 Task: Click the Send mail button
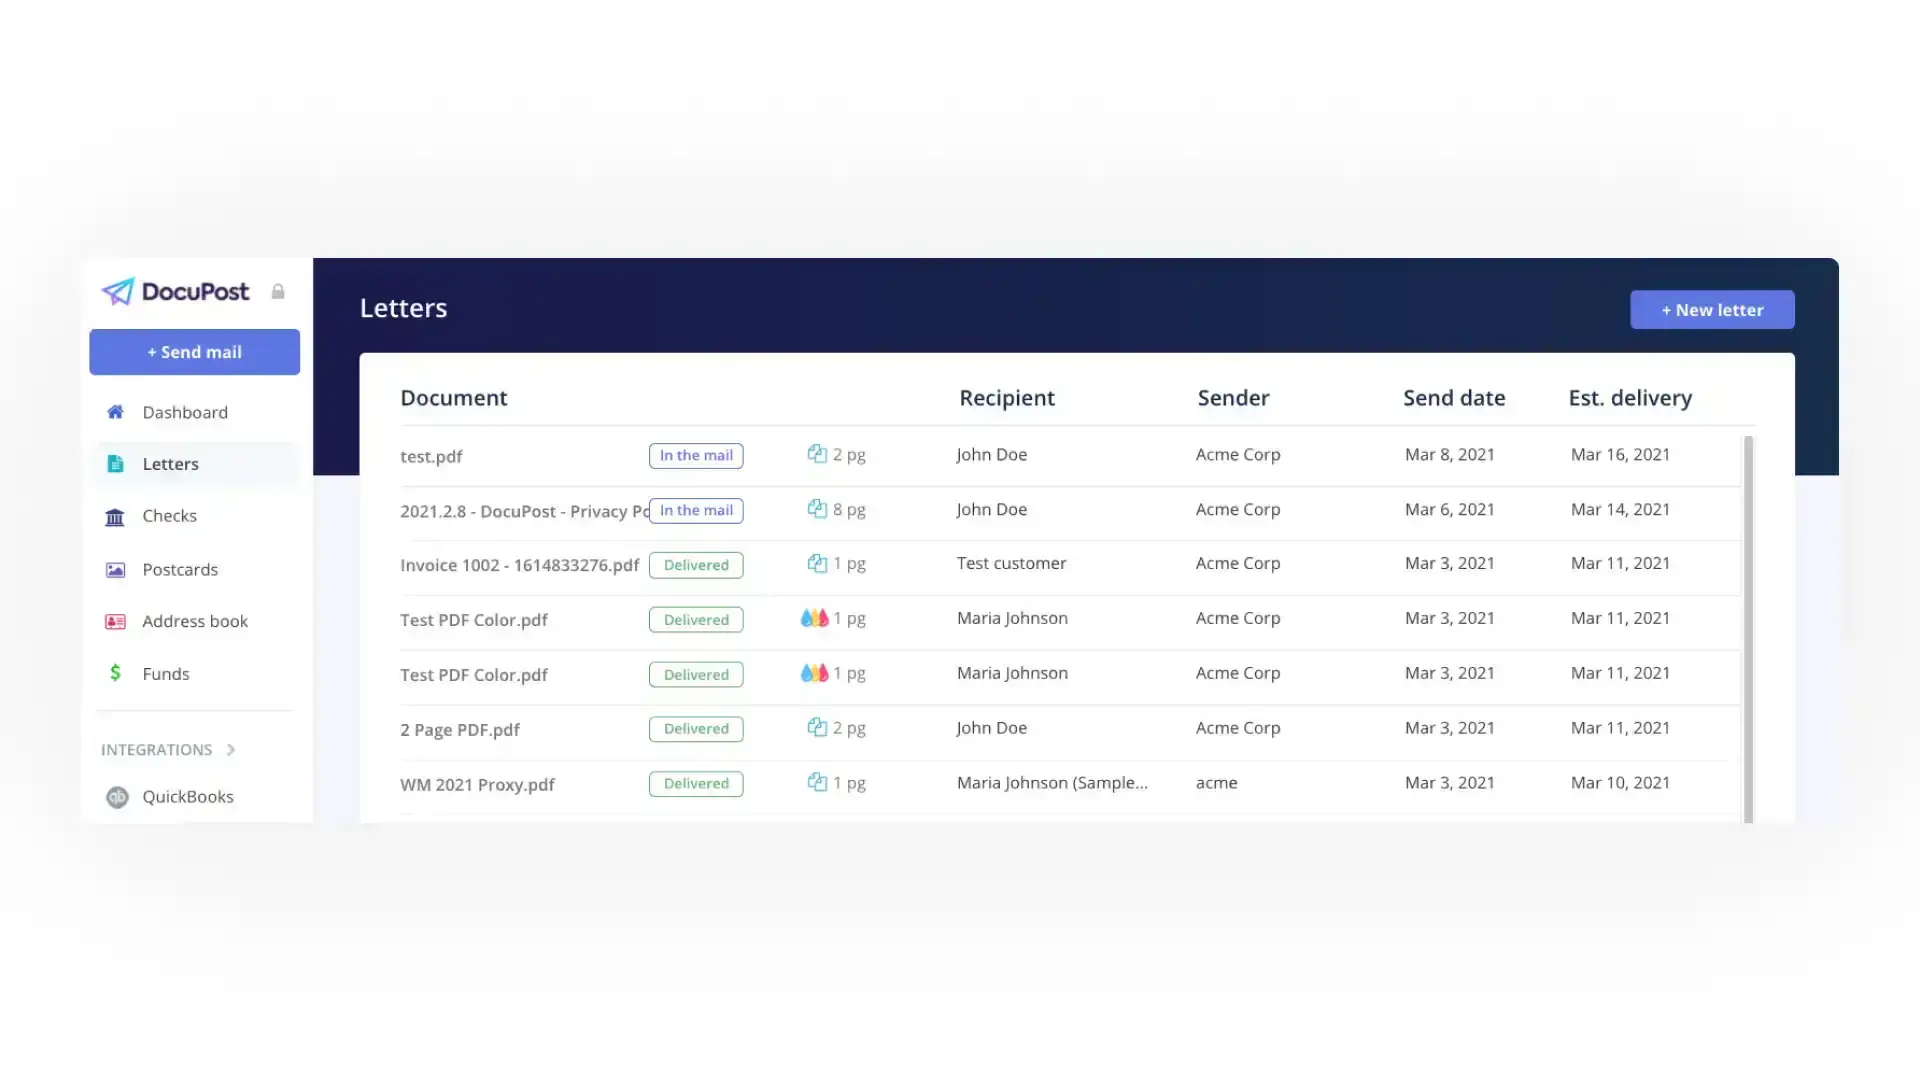pyautogui.click(x=194, y=352)
